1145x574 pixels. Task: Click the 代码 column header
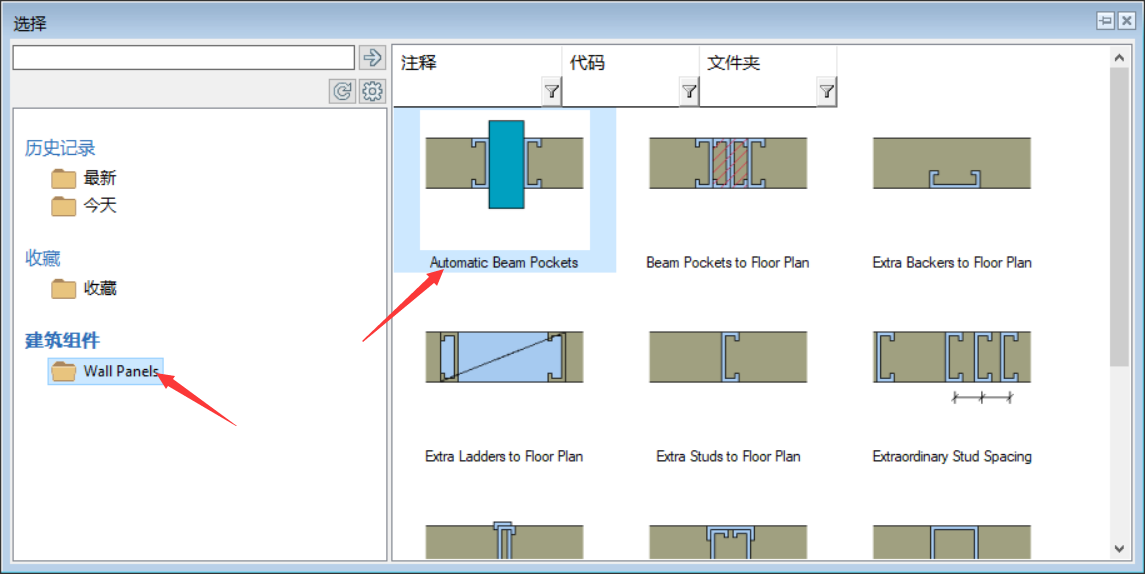(587, 63)
